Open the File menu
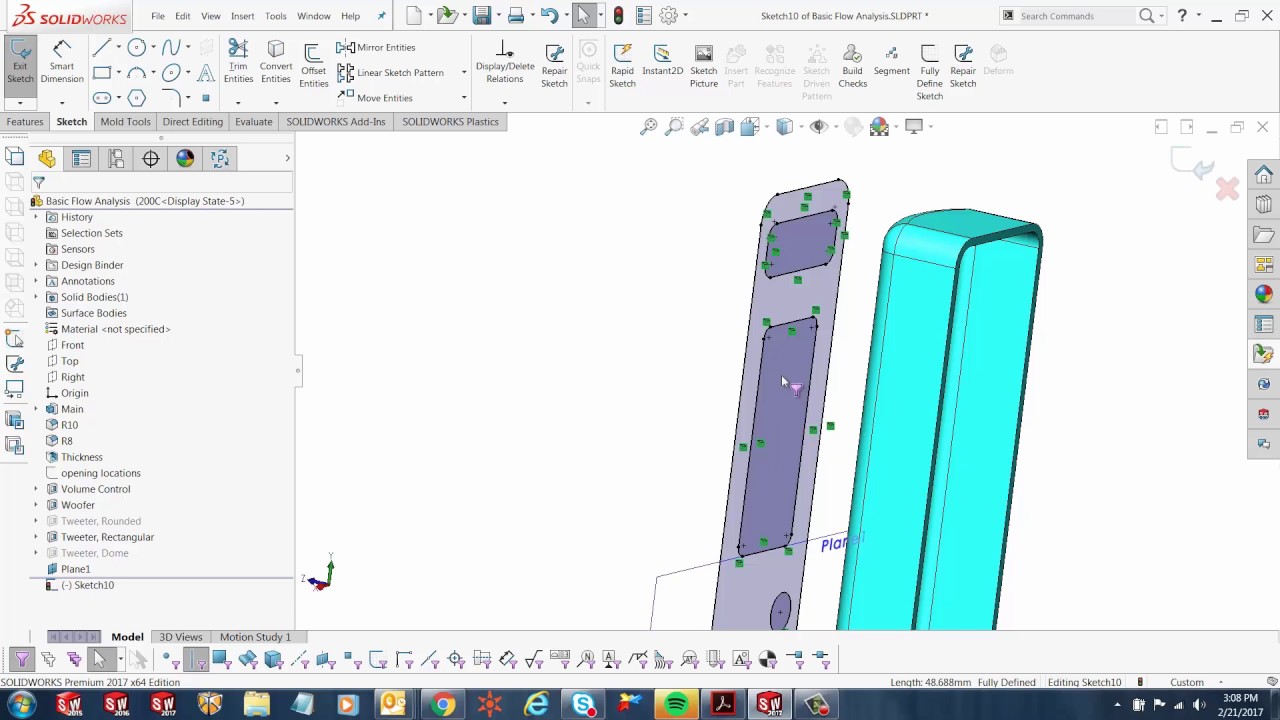Viewport: 1280px width, 720px height. 158,16
